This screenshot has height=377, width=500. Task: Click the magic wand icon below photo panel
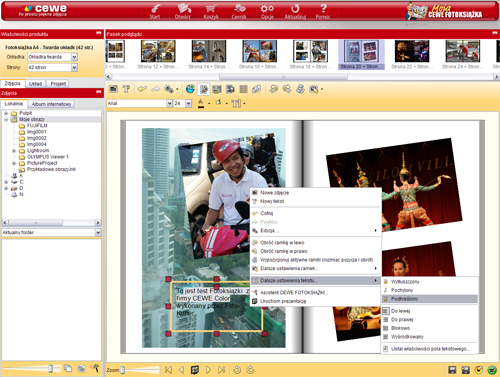(x=95, y=368)
